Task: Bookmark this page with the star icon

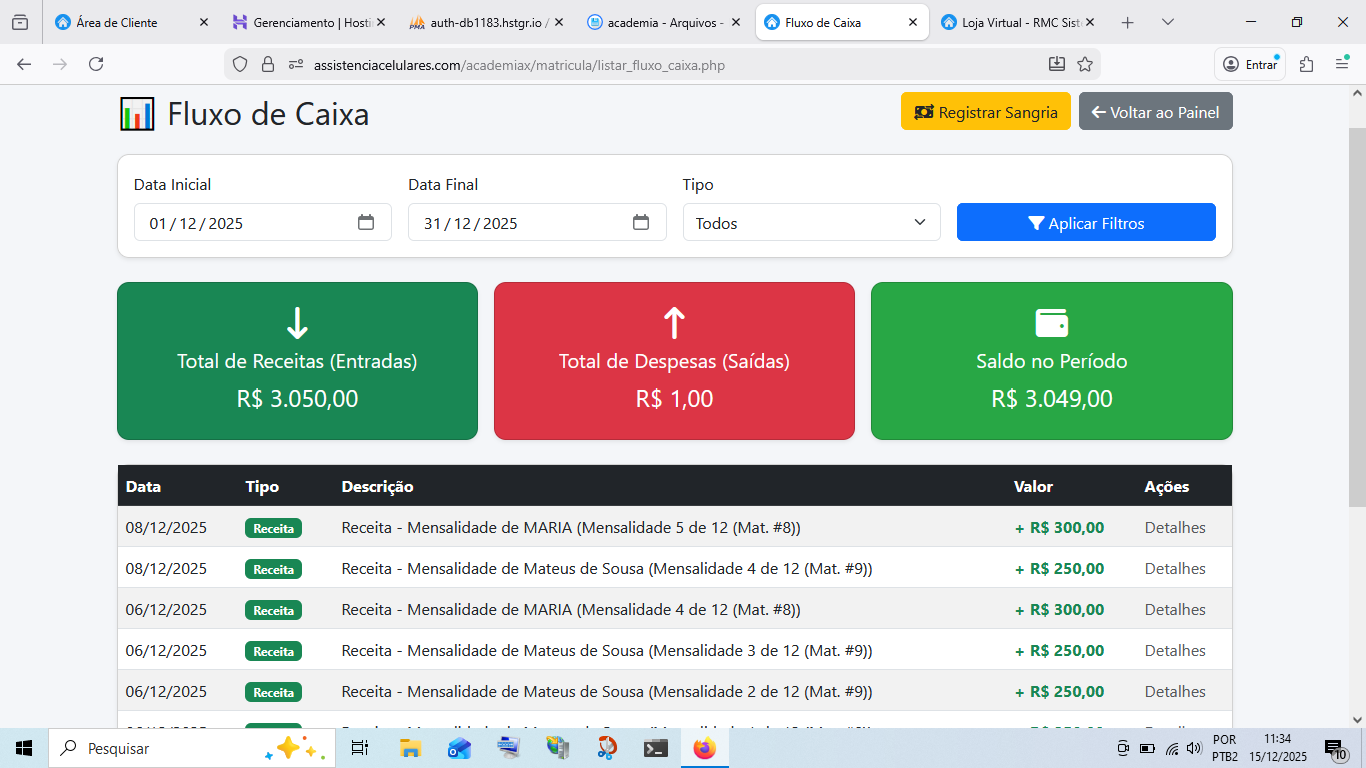Action: (1085, 65)
